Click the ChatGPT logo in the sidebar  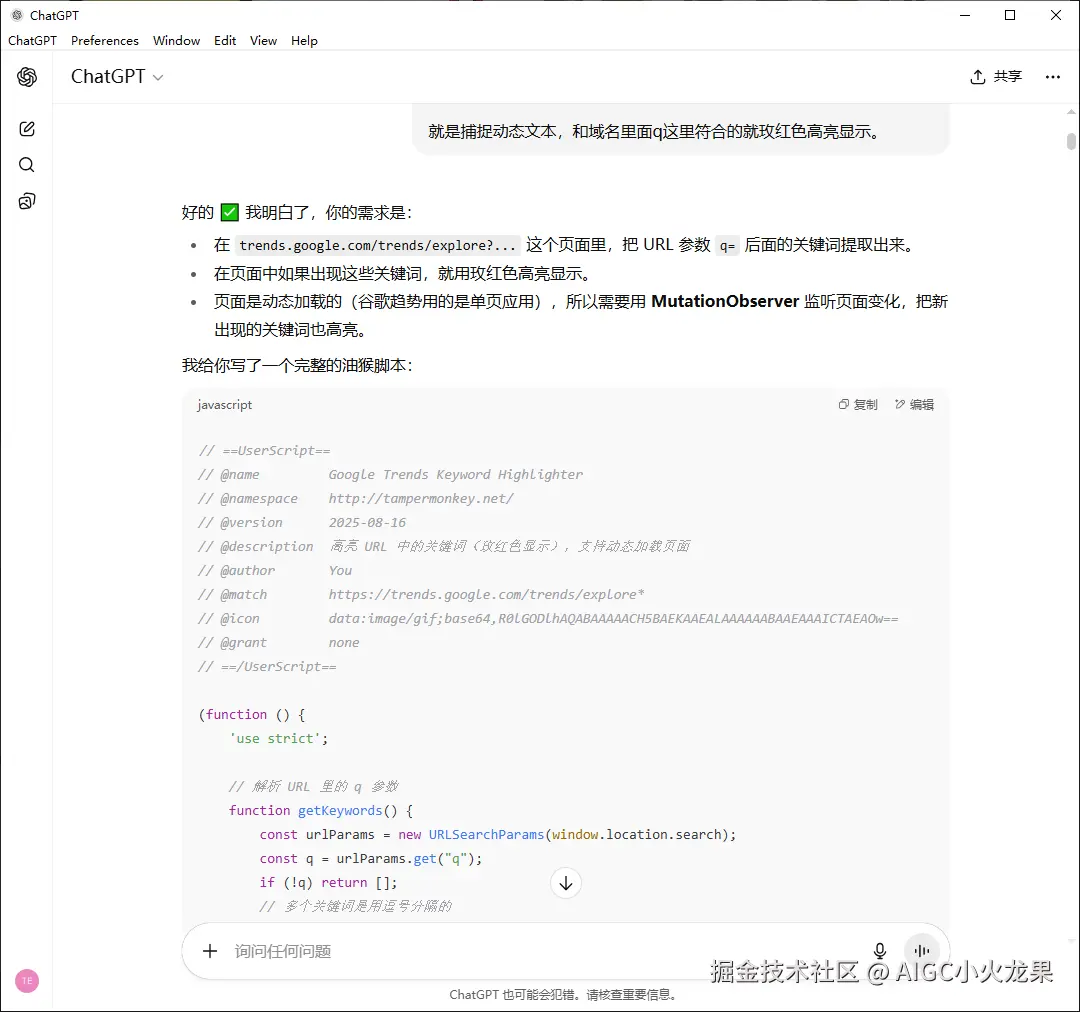[x=27, y=76]
